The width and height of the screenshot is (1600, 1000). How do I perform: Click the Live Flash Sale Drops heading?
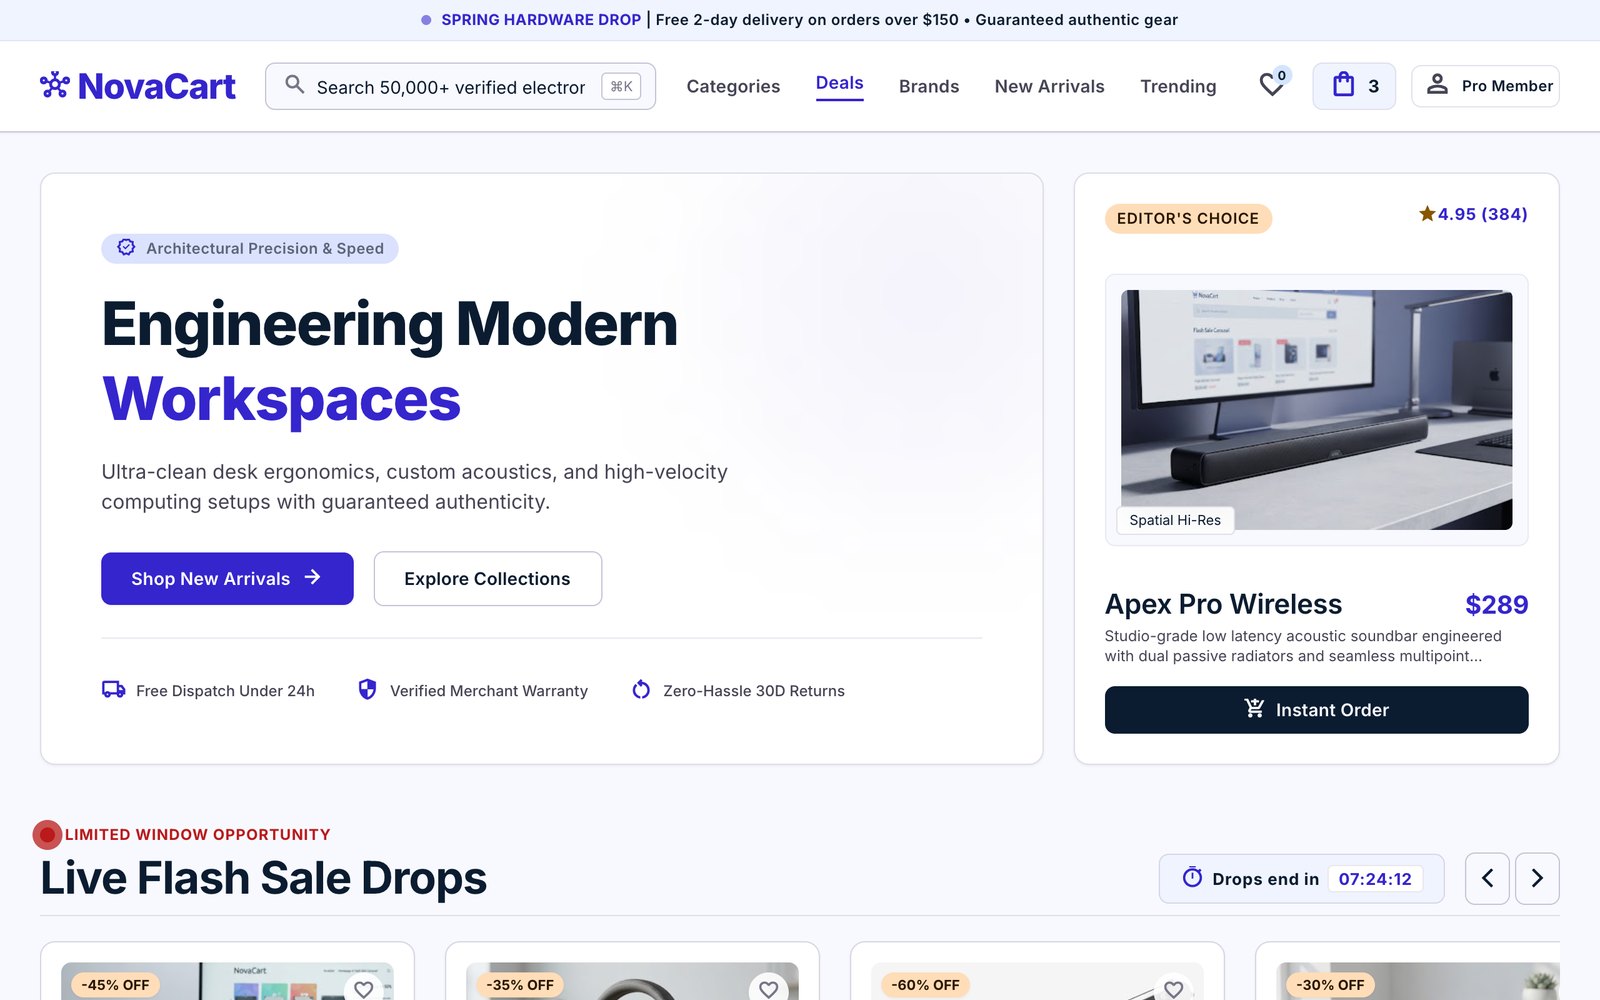264,878
